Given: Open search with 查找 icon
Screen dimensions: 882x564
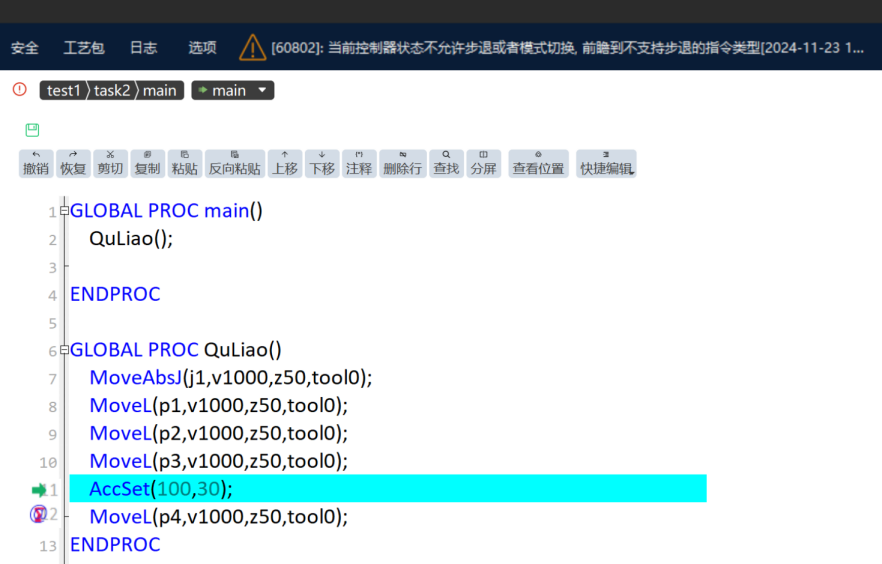Looking at the screenshot, I should pyautogui.click(x=446, y=164).
